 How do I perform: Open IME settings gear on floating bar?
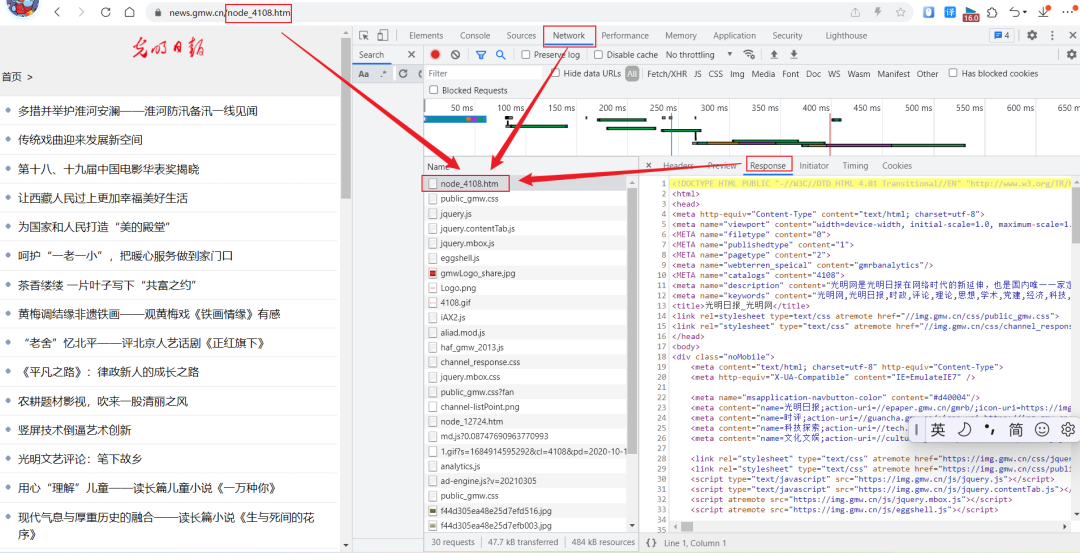click(1068, 430)
